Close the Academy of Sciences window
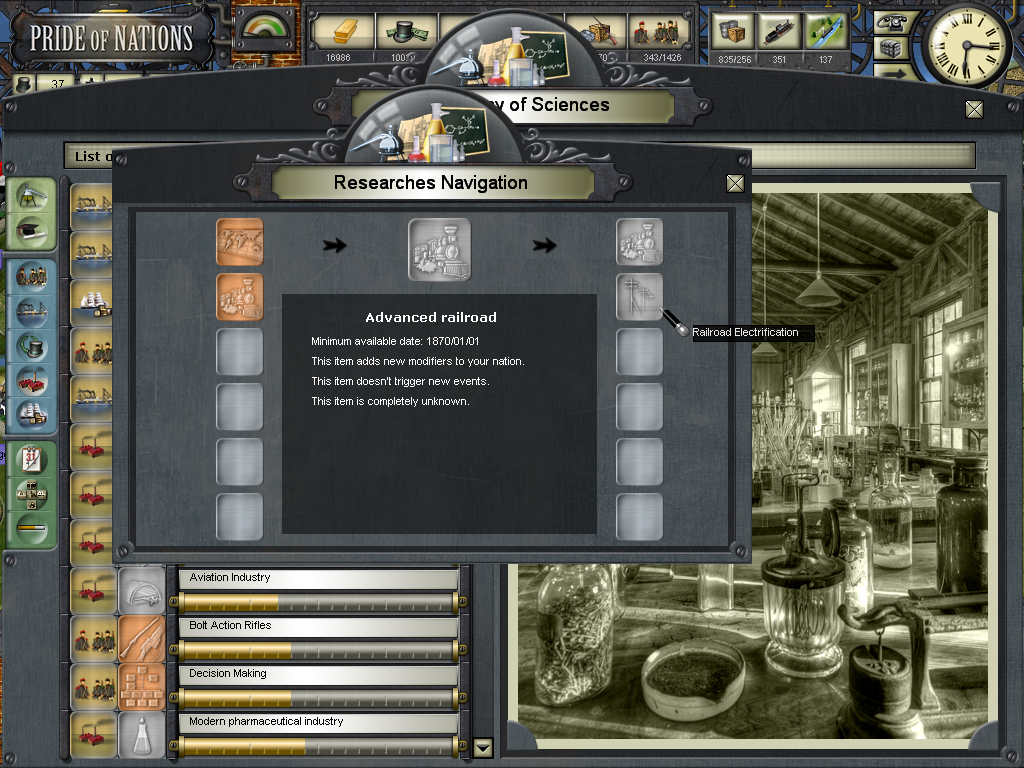1024x768 pixels. (974, 109)
